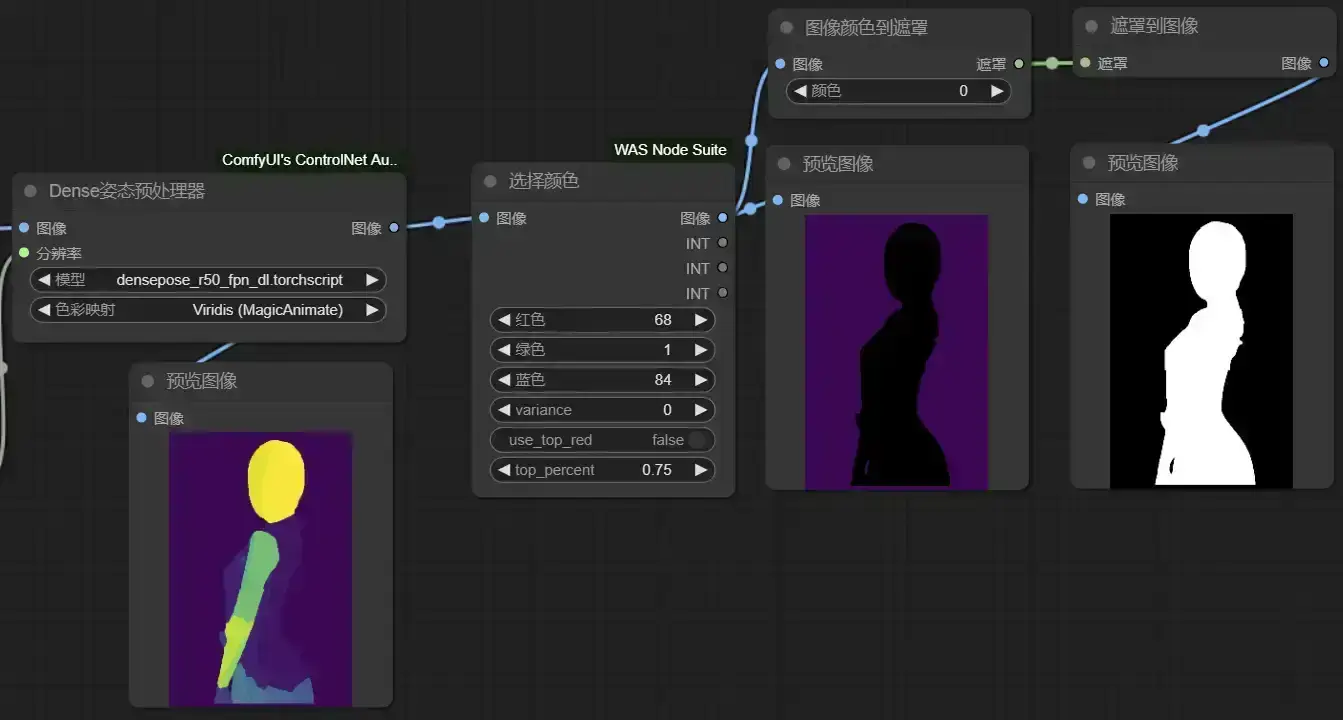Increase top_percent value with right arrow

coord(701,470)
